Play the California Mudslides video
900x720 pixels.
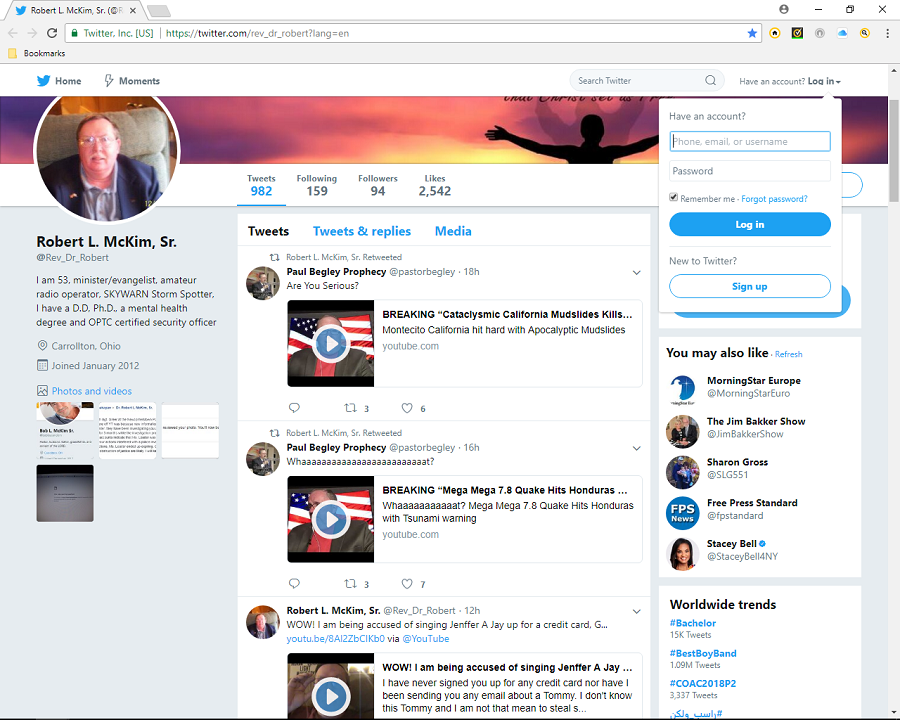[331, 343]
